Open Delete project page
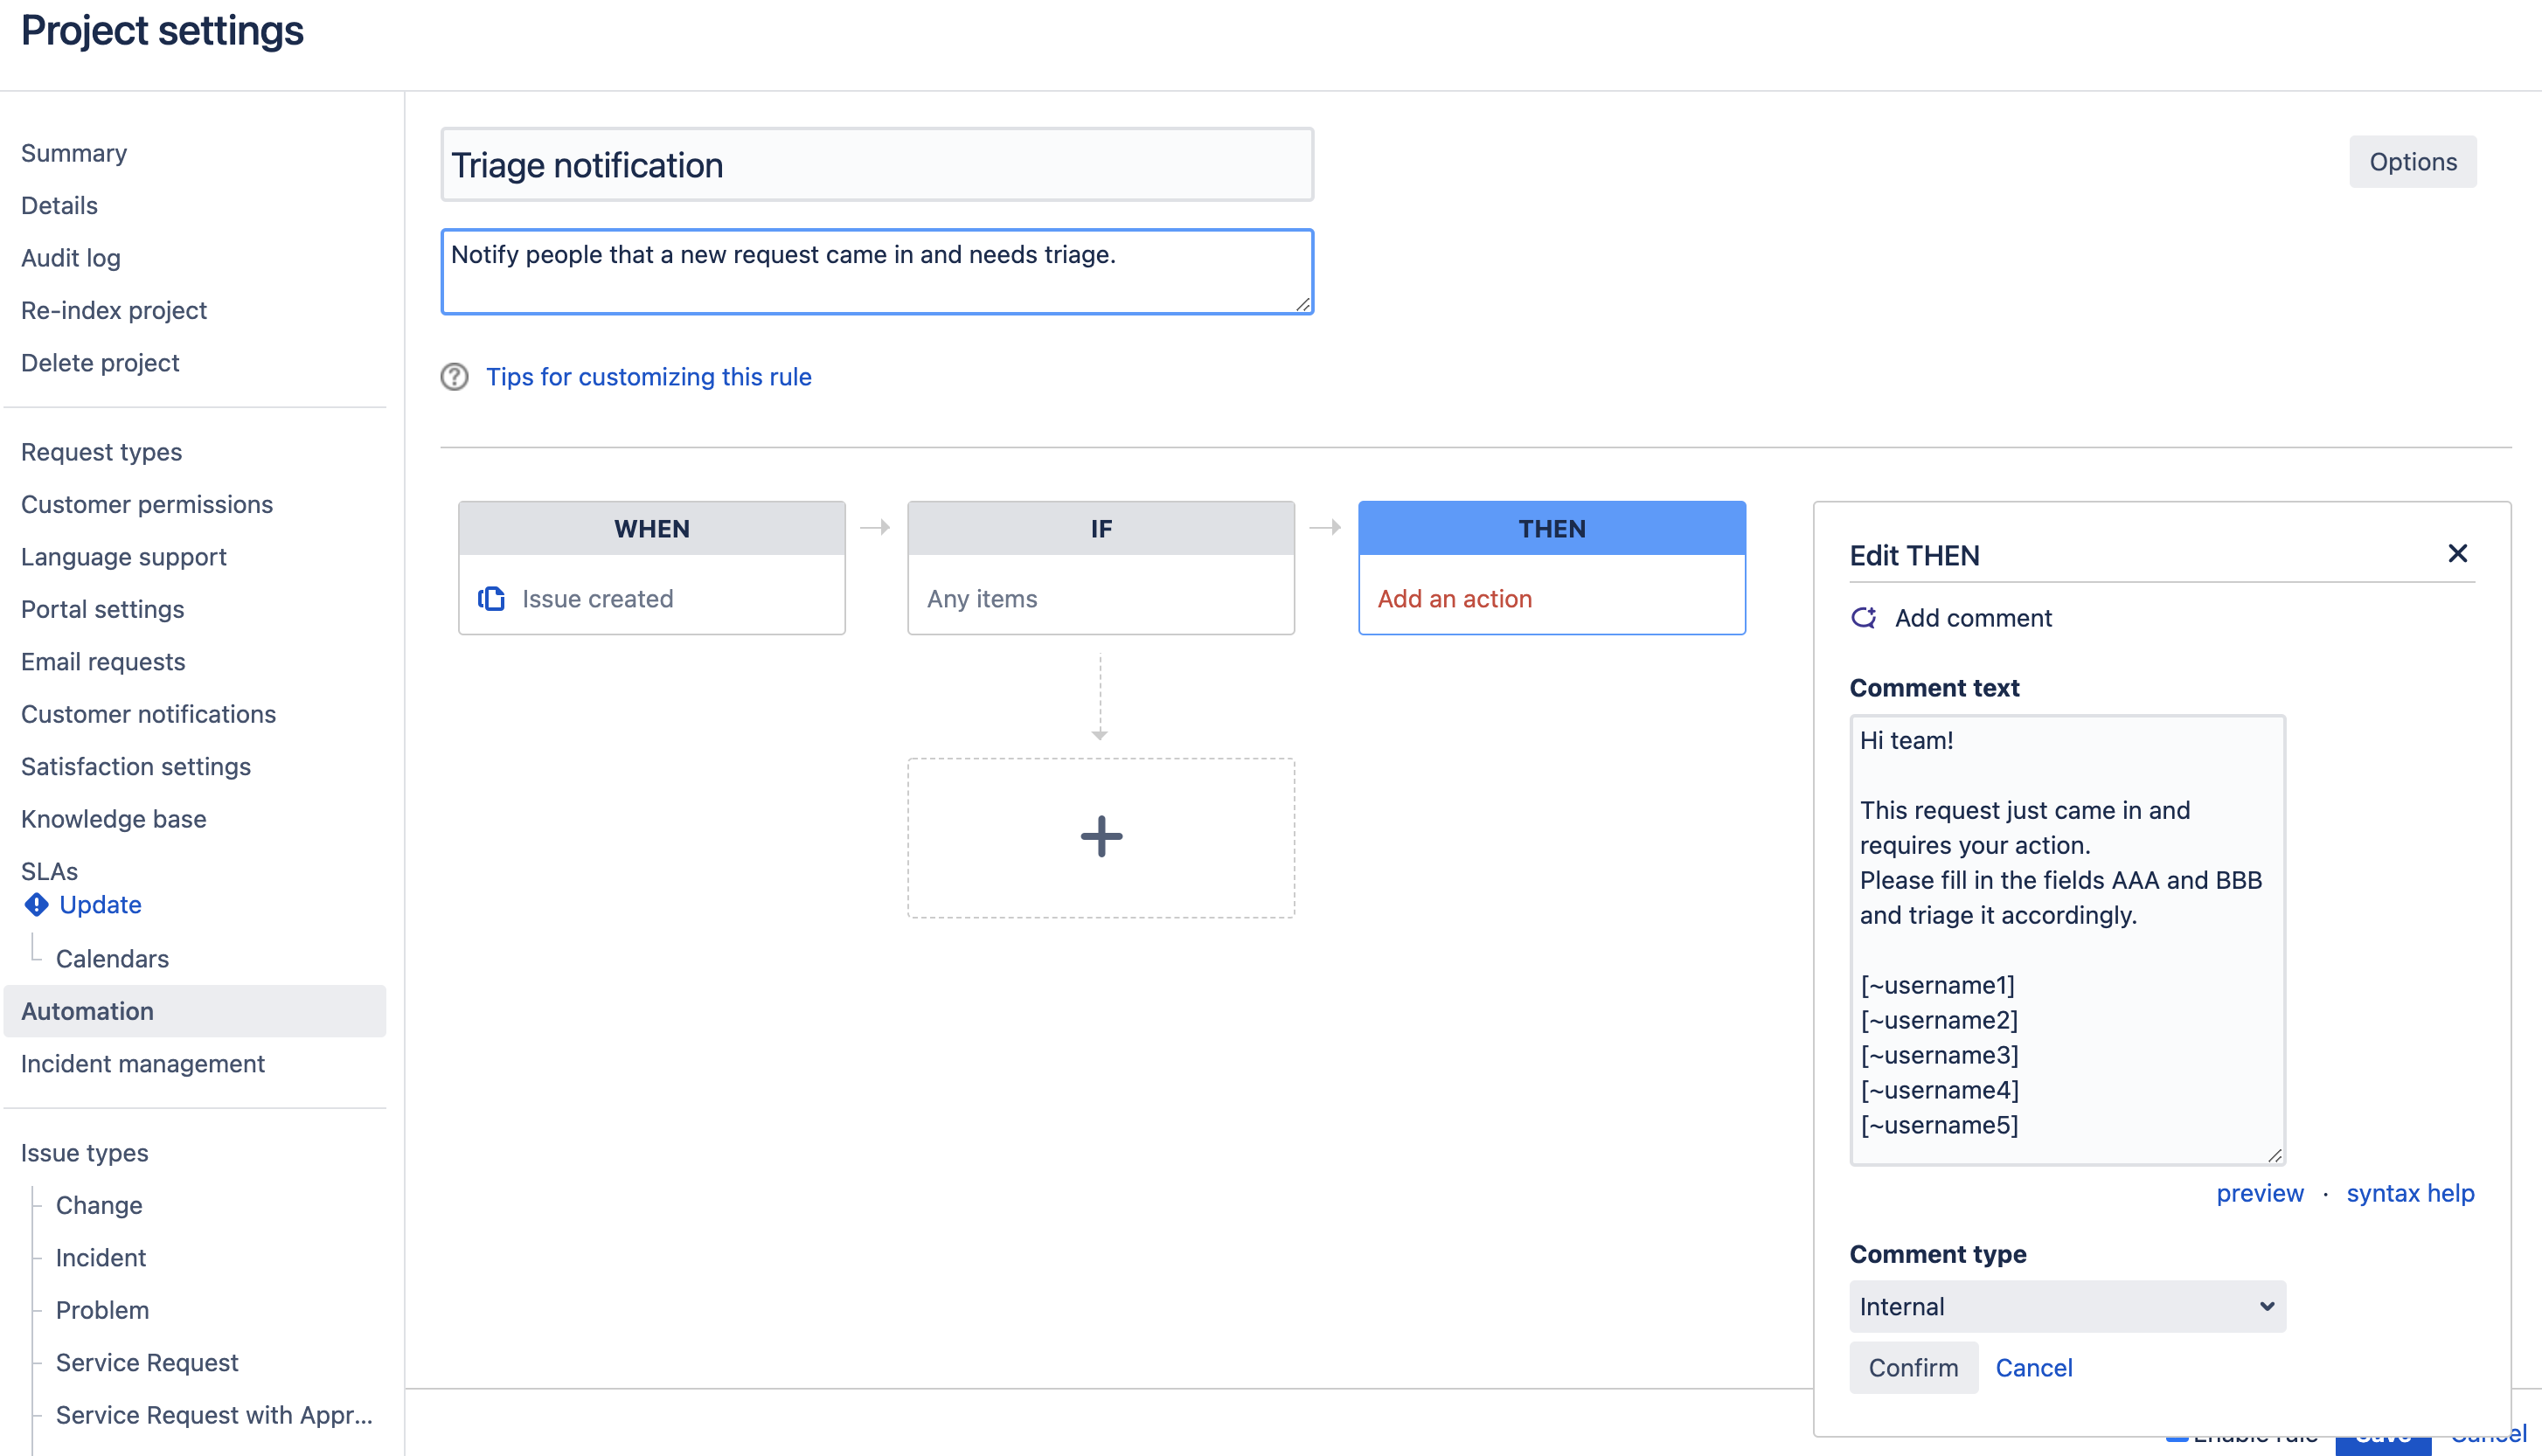 [100, 362]
